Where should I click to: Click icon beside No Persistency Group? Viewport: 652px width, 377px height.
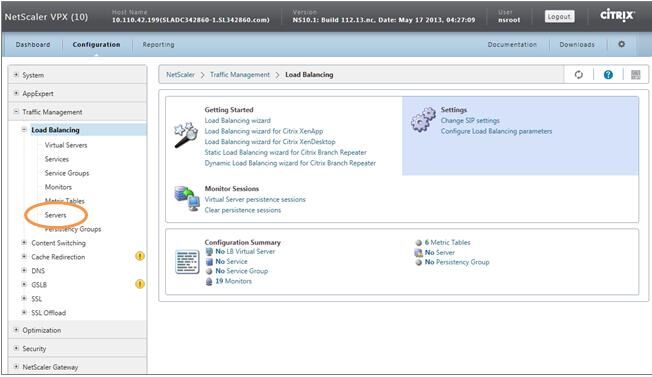click(x=419, y=262)
